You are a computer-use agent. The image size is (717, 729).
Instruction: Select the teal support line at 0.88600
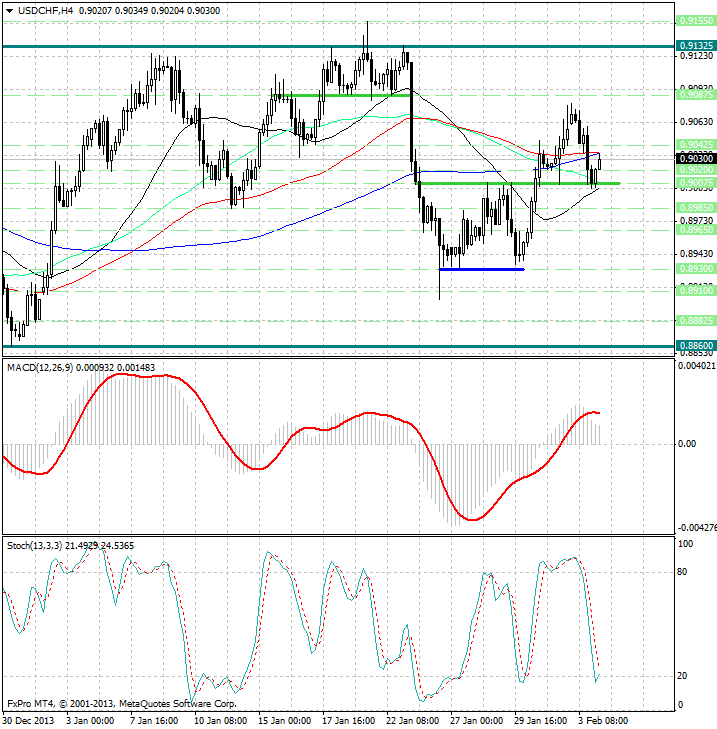pyautogui.click(x=339, y=346)
